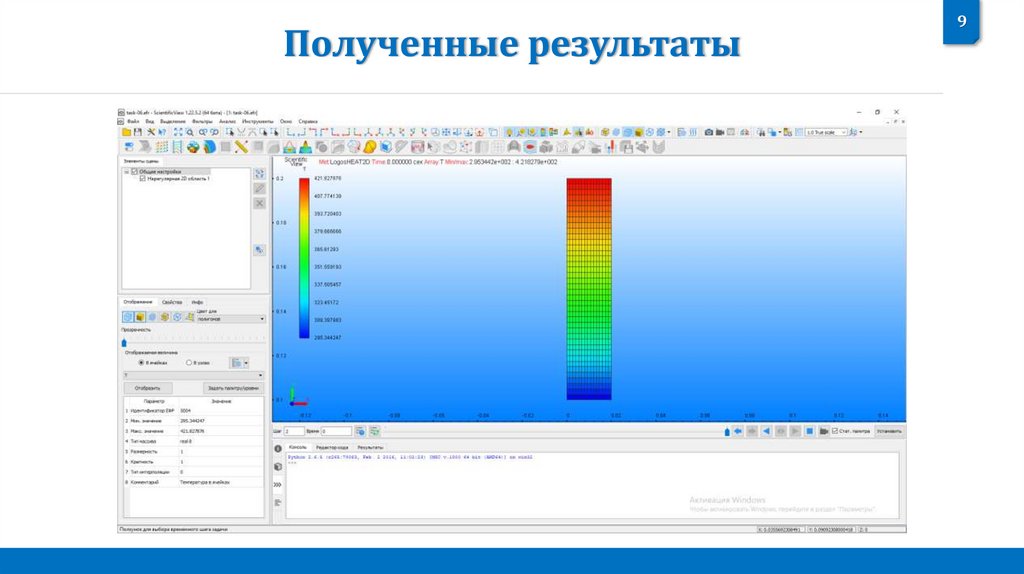Open the Инструменты menu
1024x574 pixels.
[x=257, y=121]
